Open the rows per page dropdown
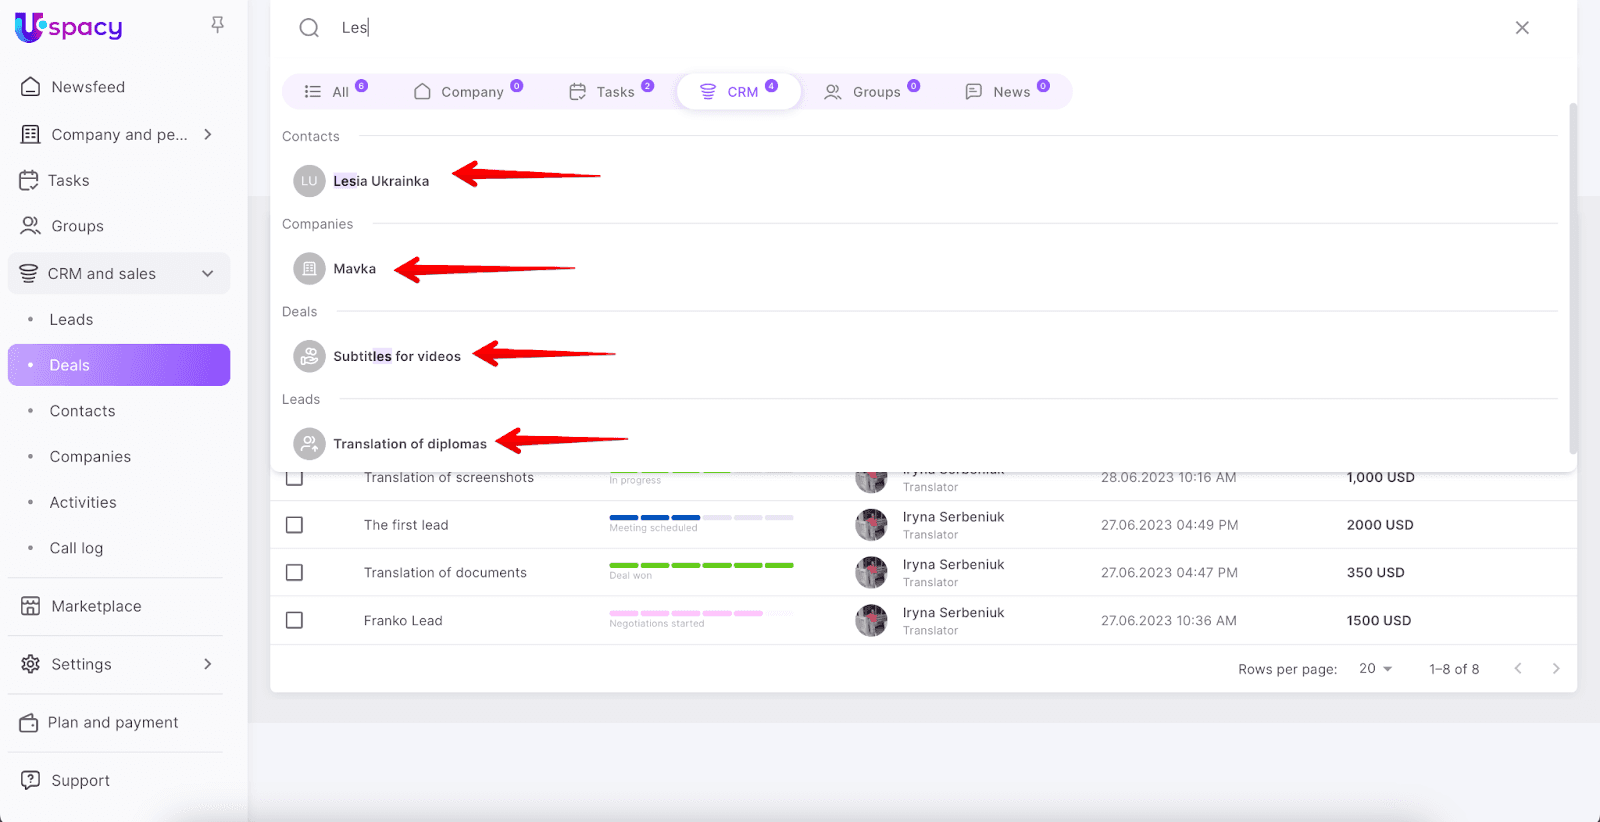 pos(1376,669)
